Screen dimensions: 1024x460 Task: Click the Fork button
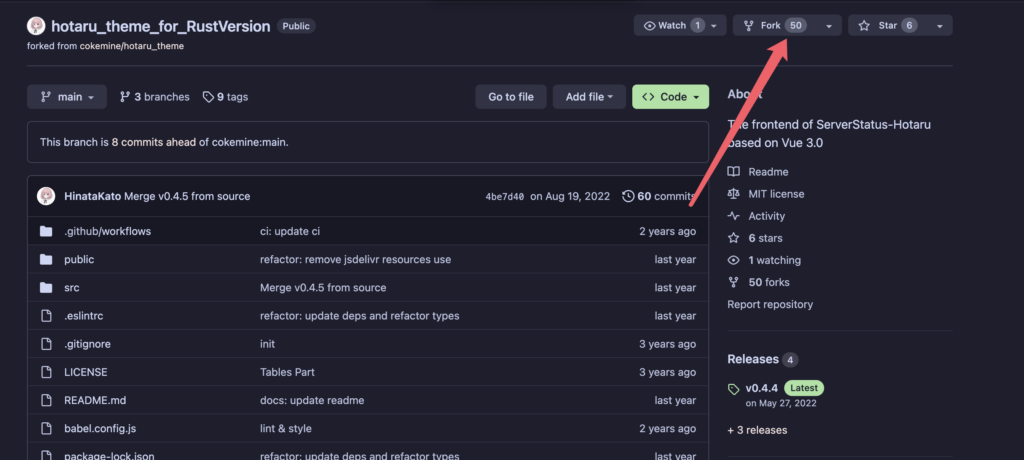click(x=776, y=25)
